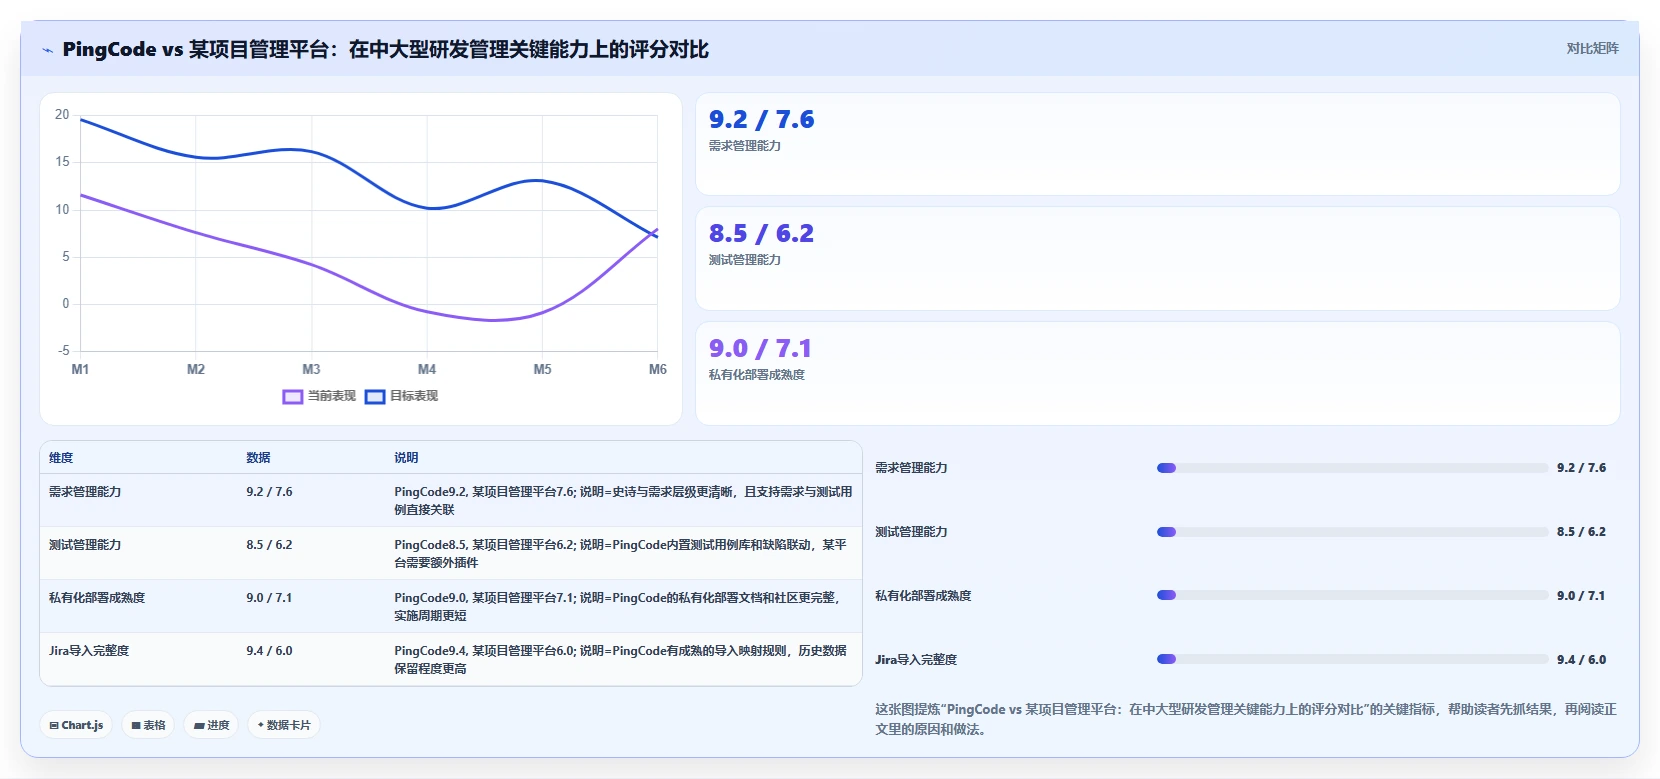Click description starting PingCode9.0
This screenshot has width=1660, height=779.
point(617,607)
